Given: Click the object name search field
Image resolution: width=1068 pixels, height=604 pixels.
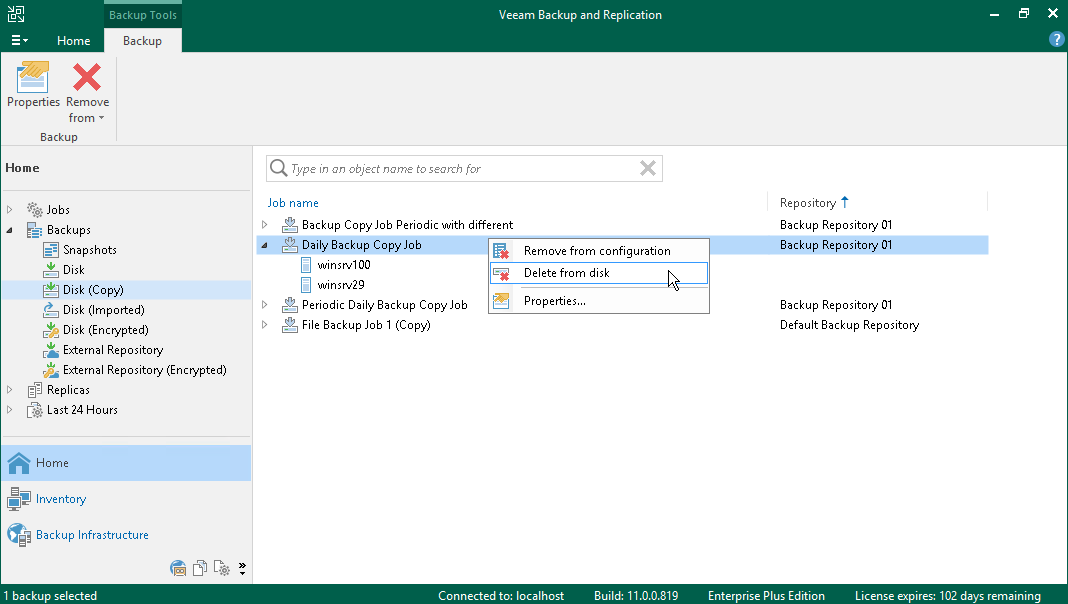Looking at the screenshot, I should (460, 169).
